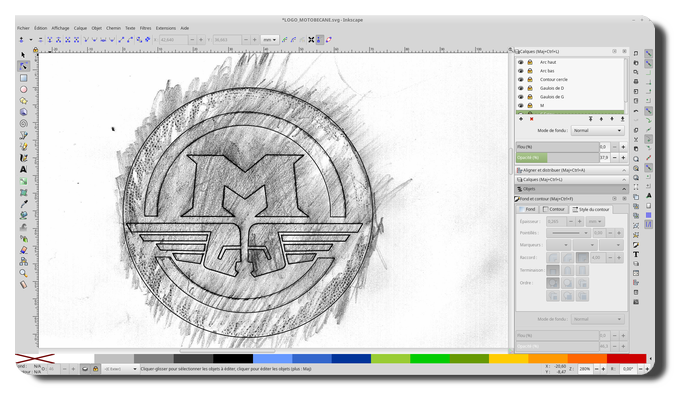Open the Extensions menu
Screen dimensions: 683x397
[x=166, y=28]
